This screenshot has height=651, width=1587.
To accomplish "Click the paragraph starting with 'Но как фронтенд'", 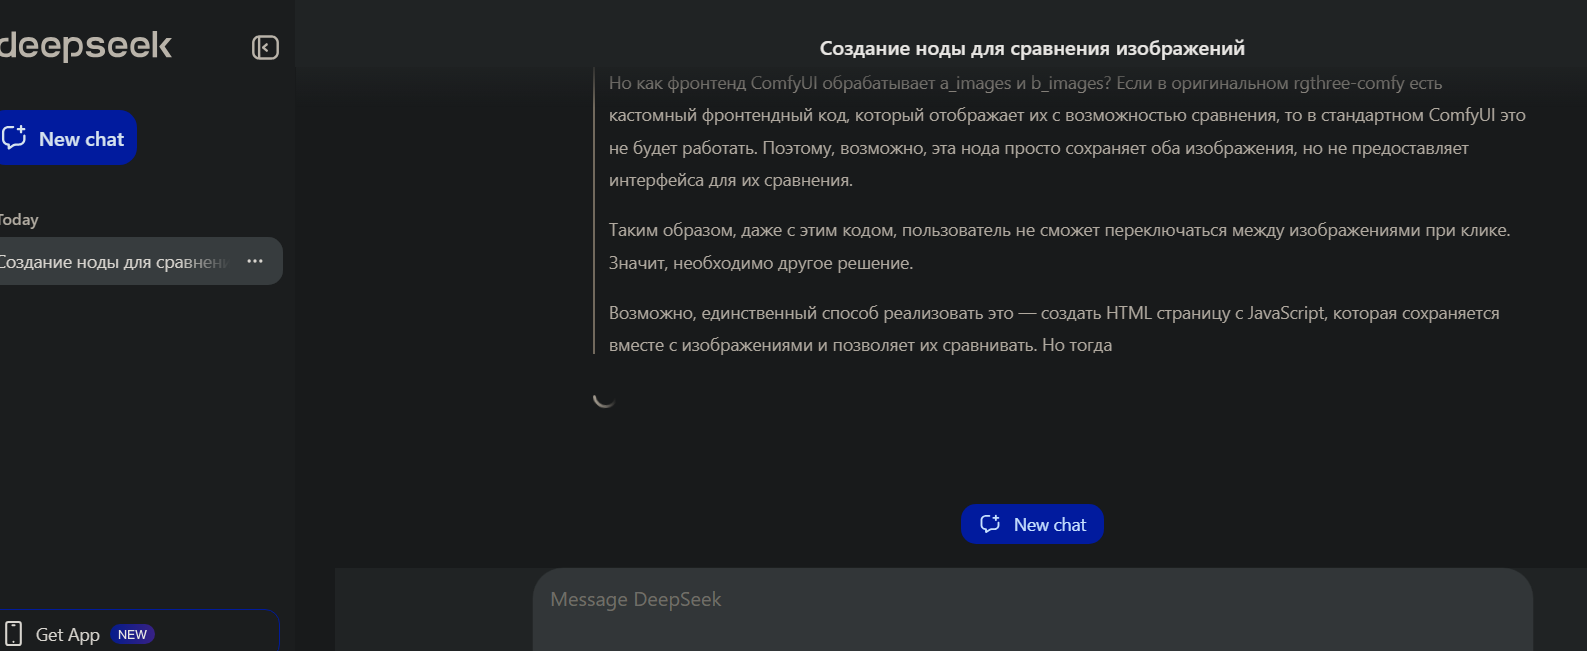I will [x=1067, y=132].
